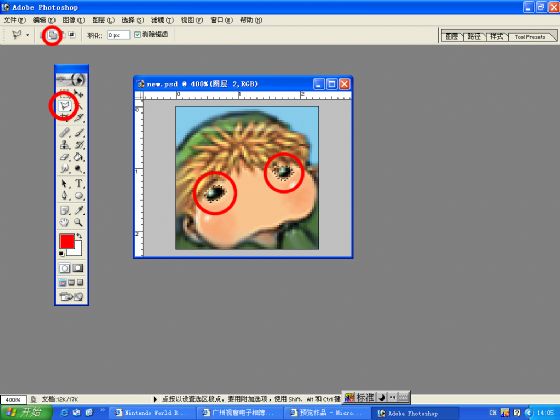Select the Ellipse shape tool

point(79,195)
